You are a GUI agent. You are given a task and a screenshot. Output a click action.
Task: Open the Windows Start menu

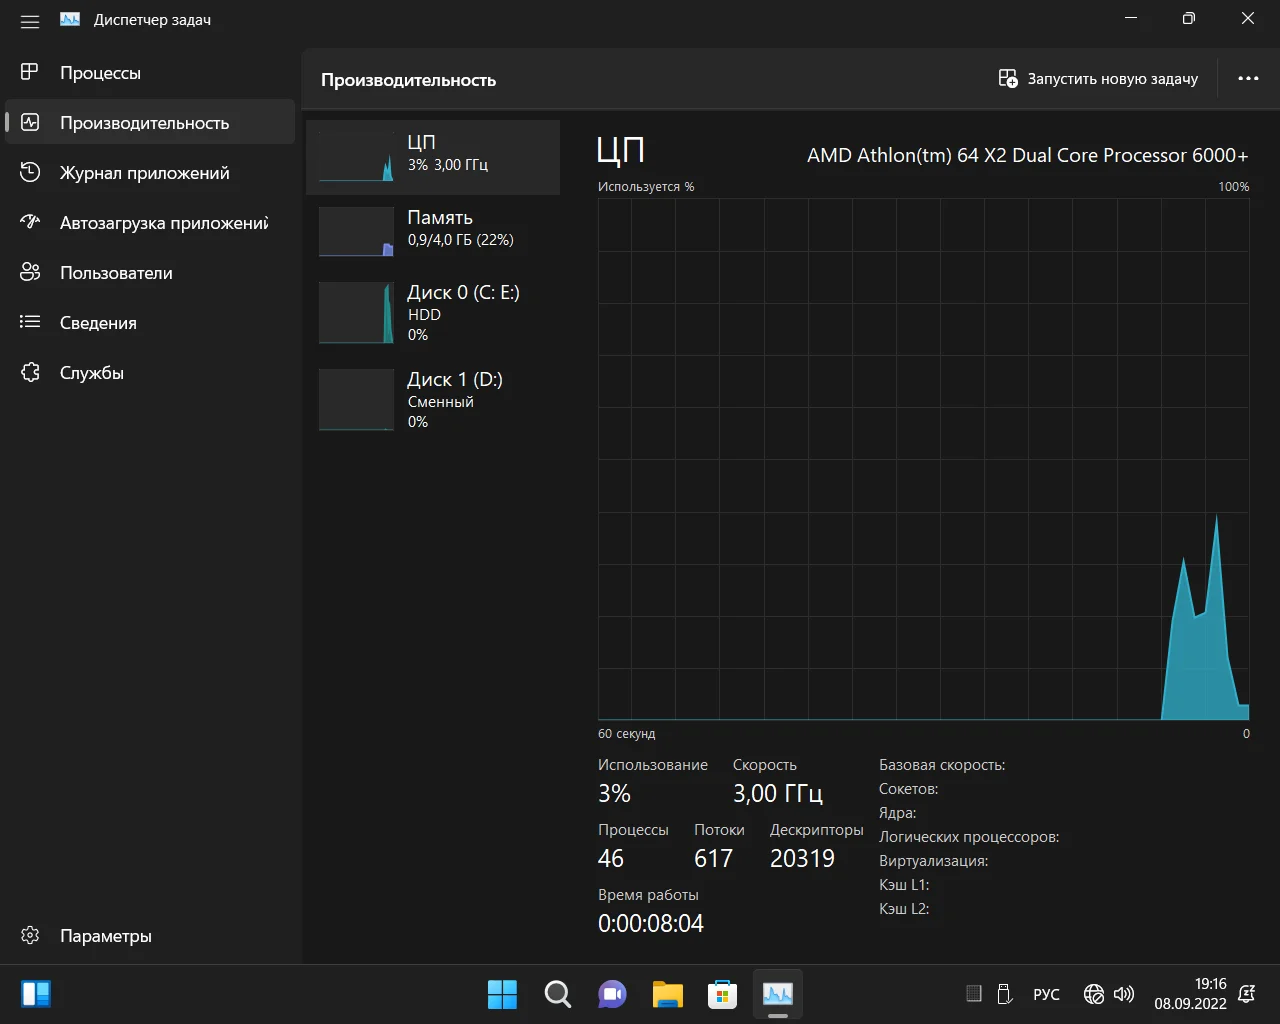pos(502,994)
